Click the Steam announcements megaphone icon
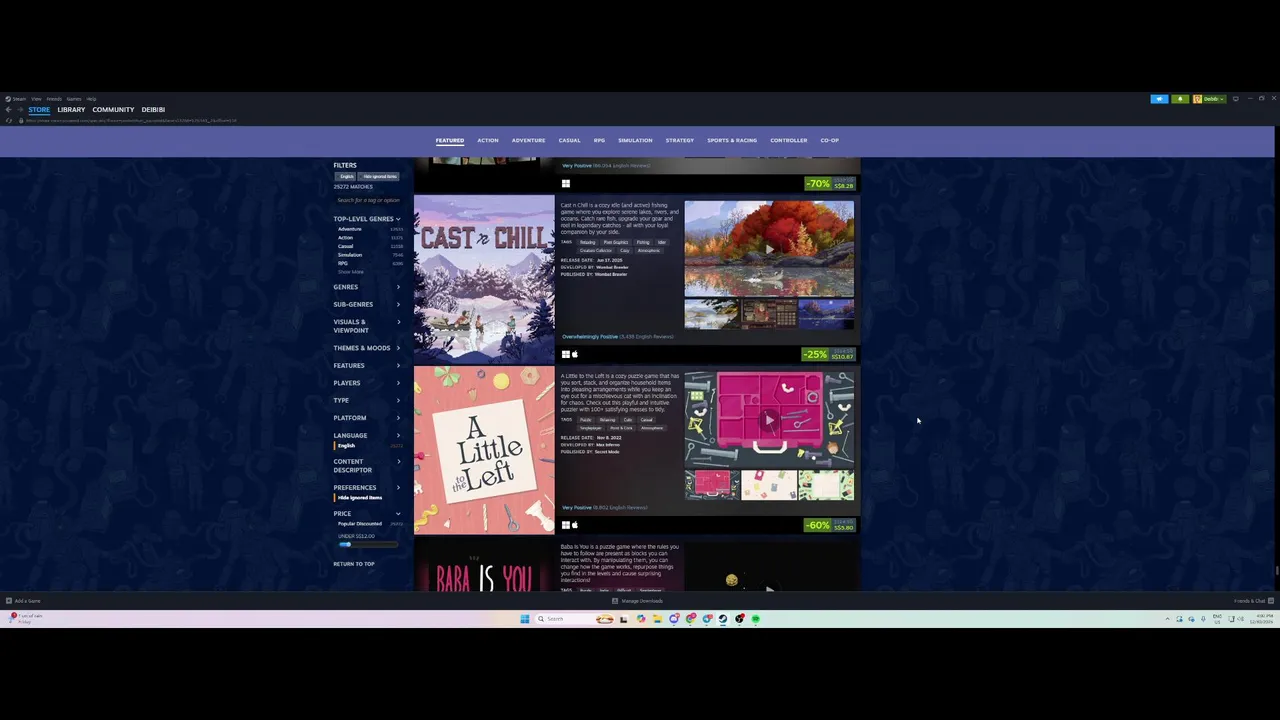 pos(1160,99)
